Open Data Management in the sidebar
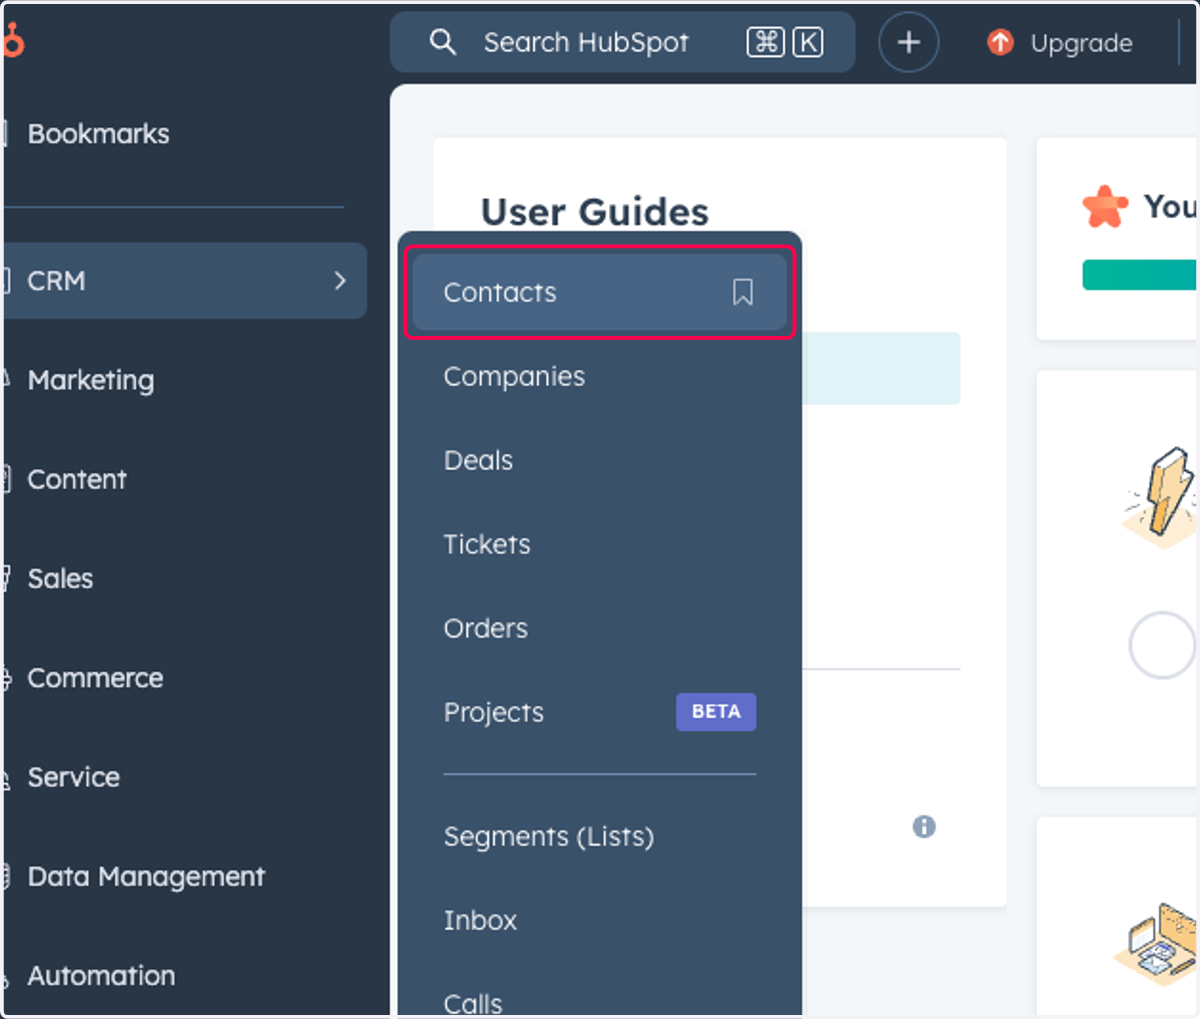 146,877
